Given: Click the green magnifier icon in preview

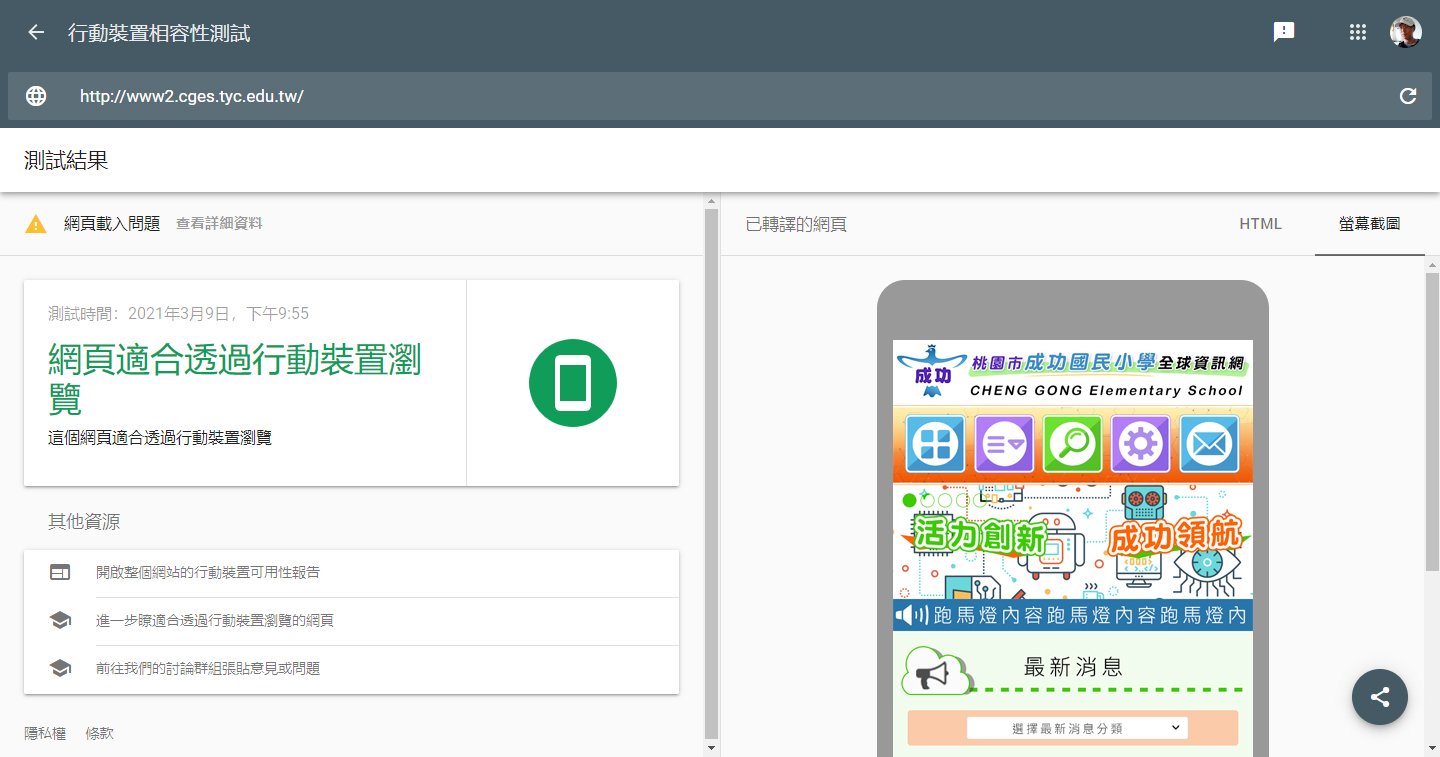Looking at the screenshot, I should tap(1072, 444).
